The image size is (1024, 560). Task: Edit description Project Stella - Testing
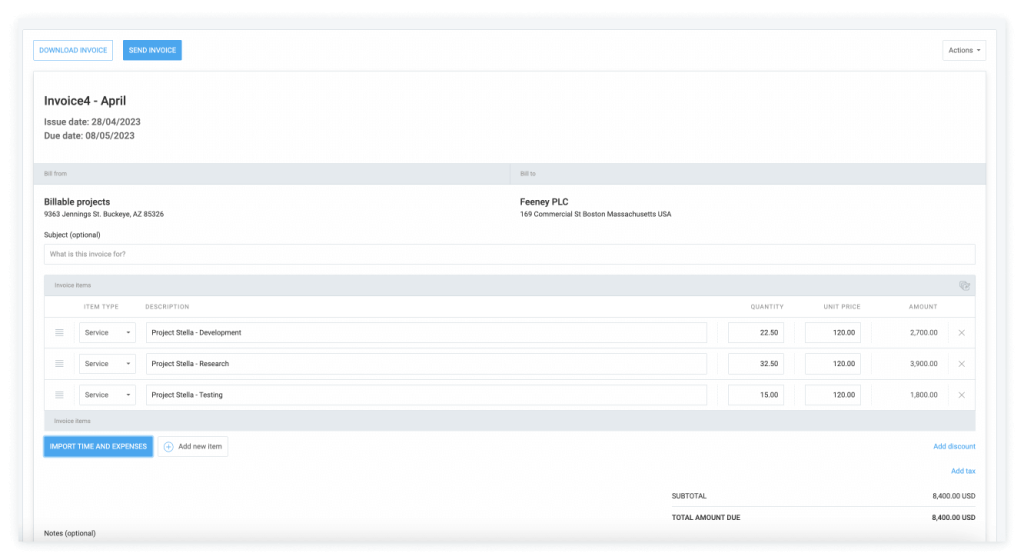pos(426,395)
